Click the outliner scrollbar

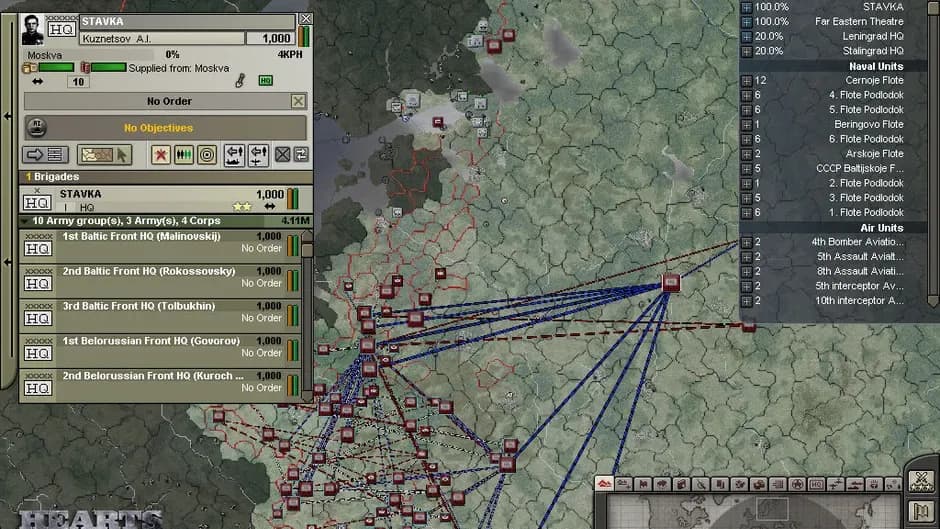pos(933,154)
